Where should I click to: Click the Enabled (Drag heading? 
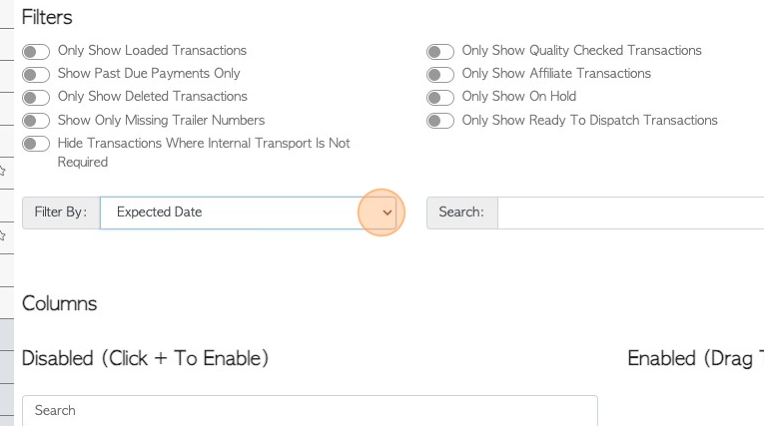tap(695, 359)
